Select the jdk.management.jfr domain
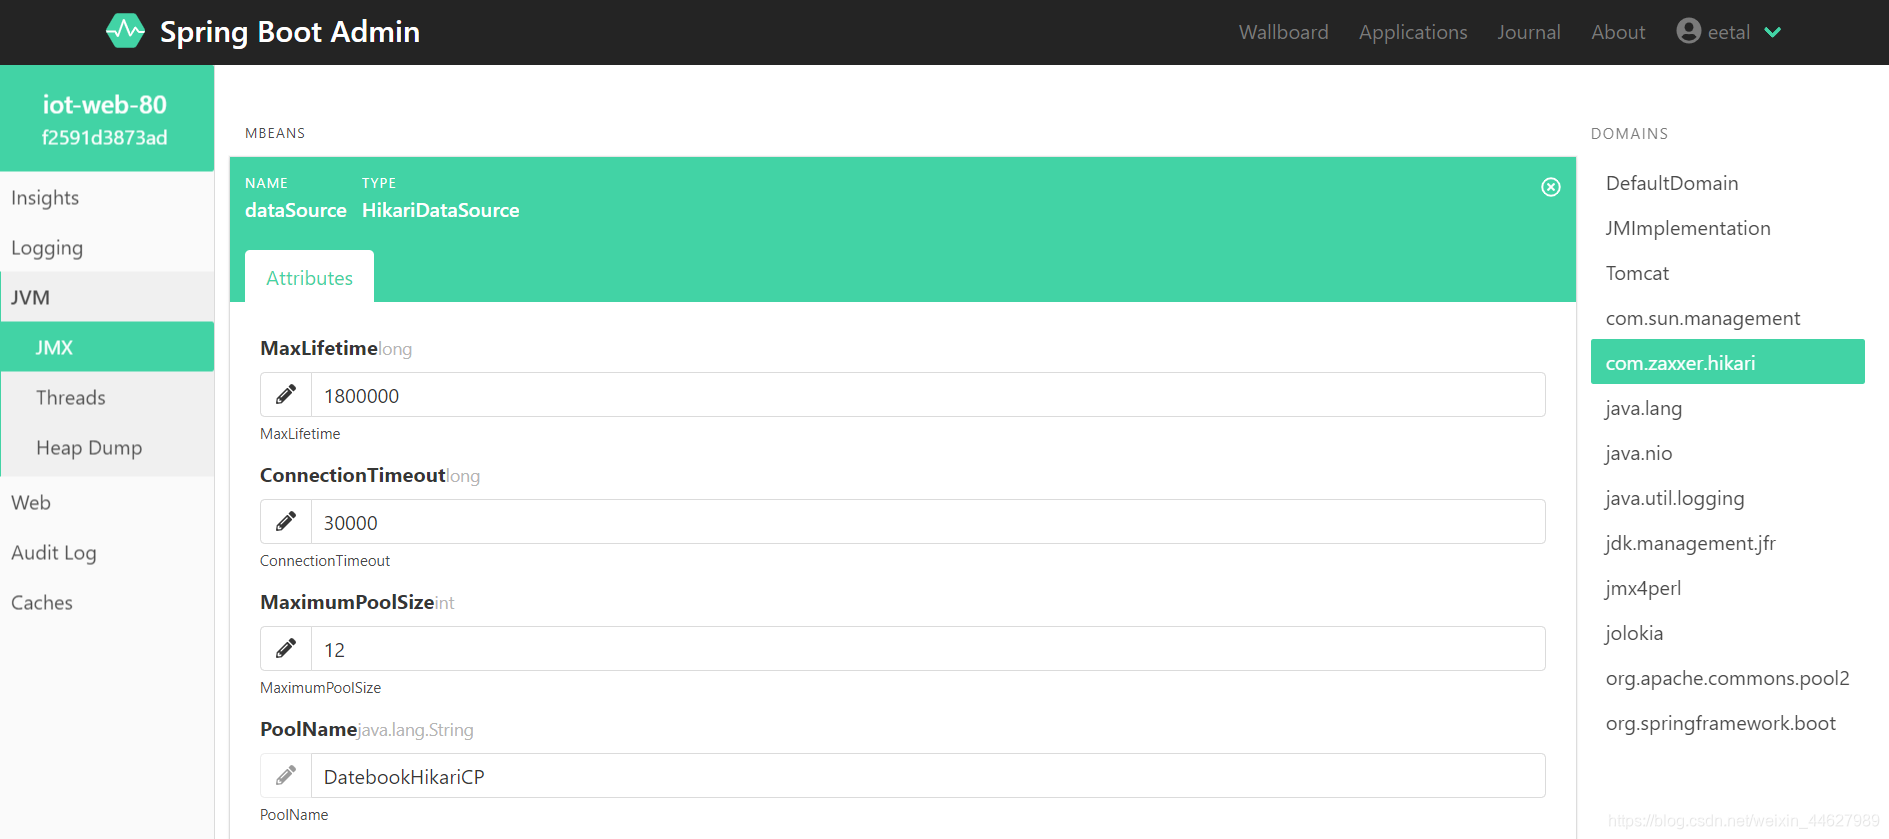 pyautogui.click(x=1727, y=543)
